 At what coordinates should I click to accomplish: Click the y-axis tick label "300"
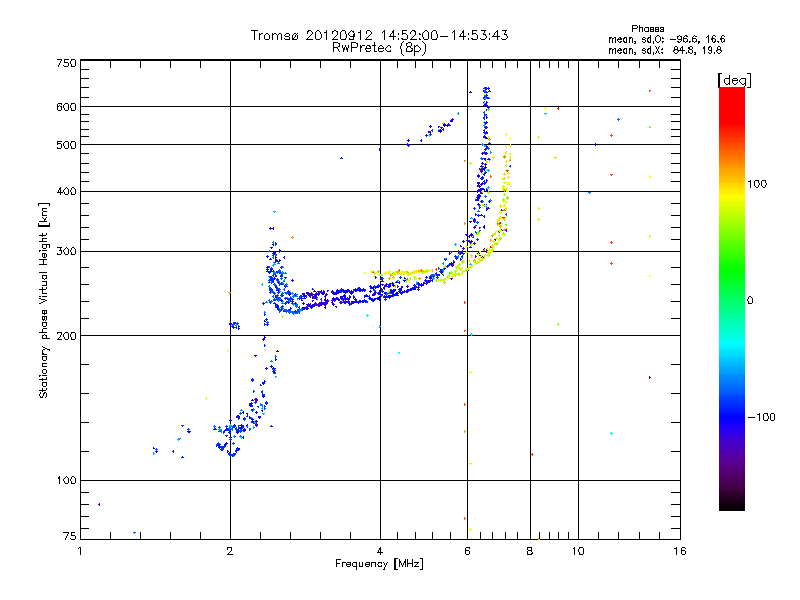[x=67, y=252]
